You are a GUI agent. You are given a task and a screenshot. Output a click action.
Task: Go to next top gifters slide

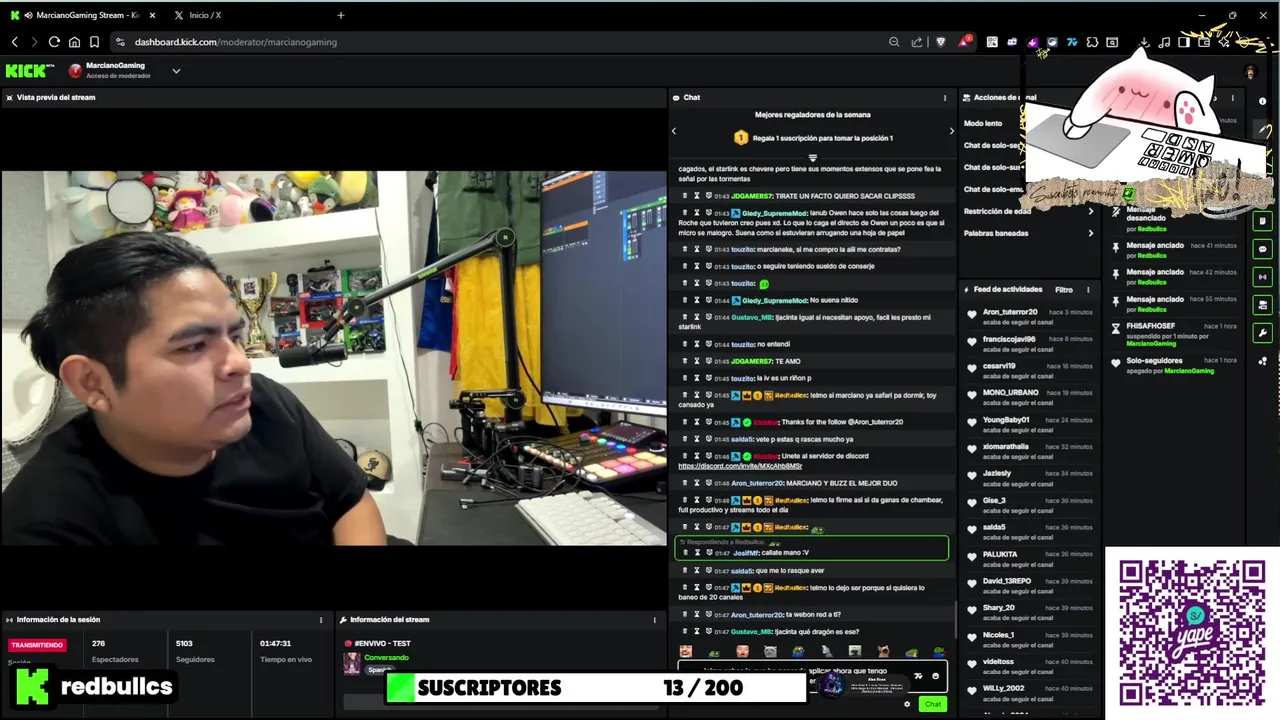click(951, 131)
